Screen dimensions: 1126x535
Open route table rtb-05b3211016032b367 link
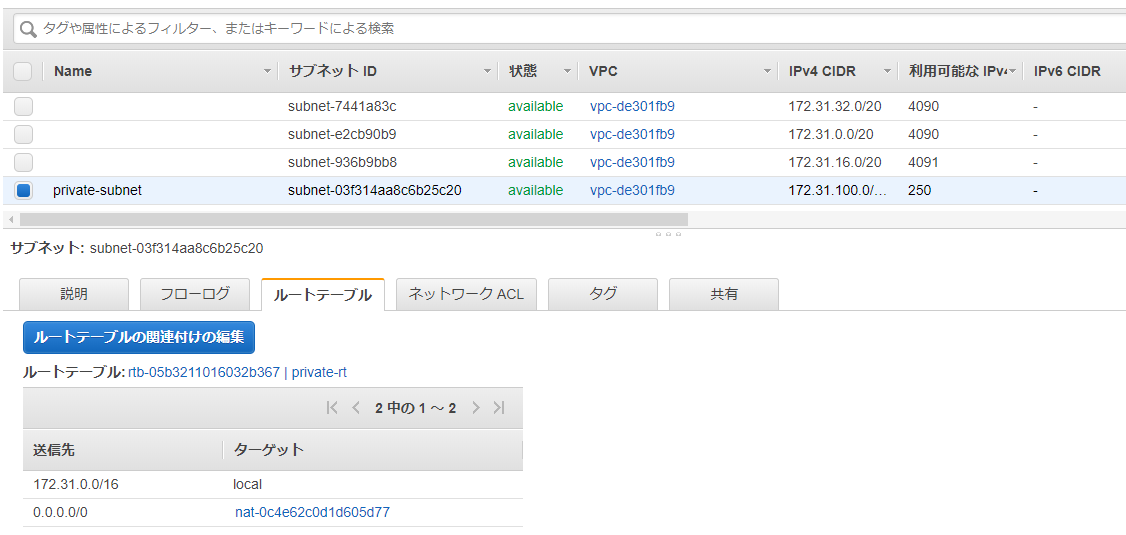204,372
